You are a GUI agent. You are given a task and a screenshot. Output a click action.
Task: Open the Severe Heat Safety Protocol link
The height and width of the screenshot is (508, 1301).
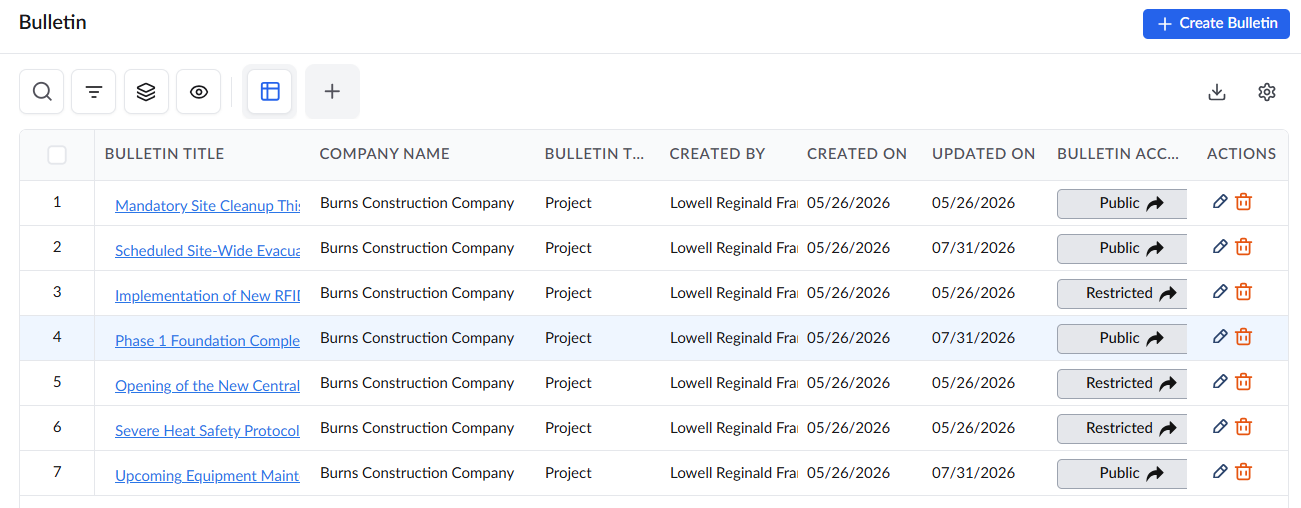(x=208, y=431)
